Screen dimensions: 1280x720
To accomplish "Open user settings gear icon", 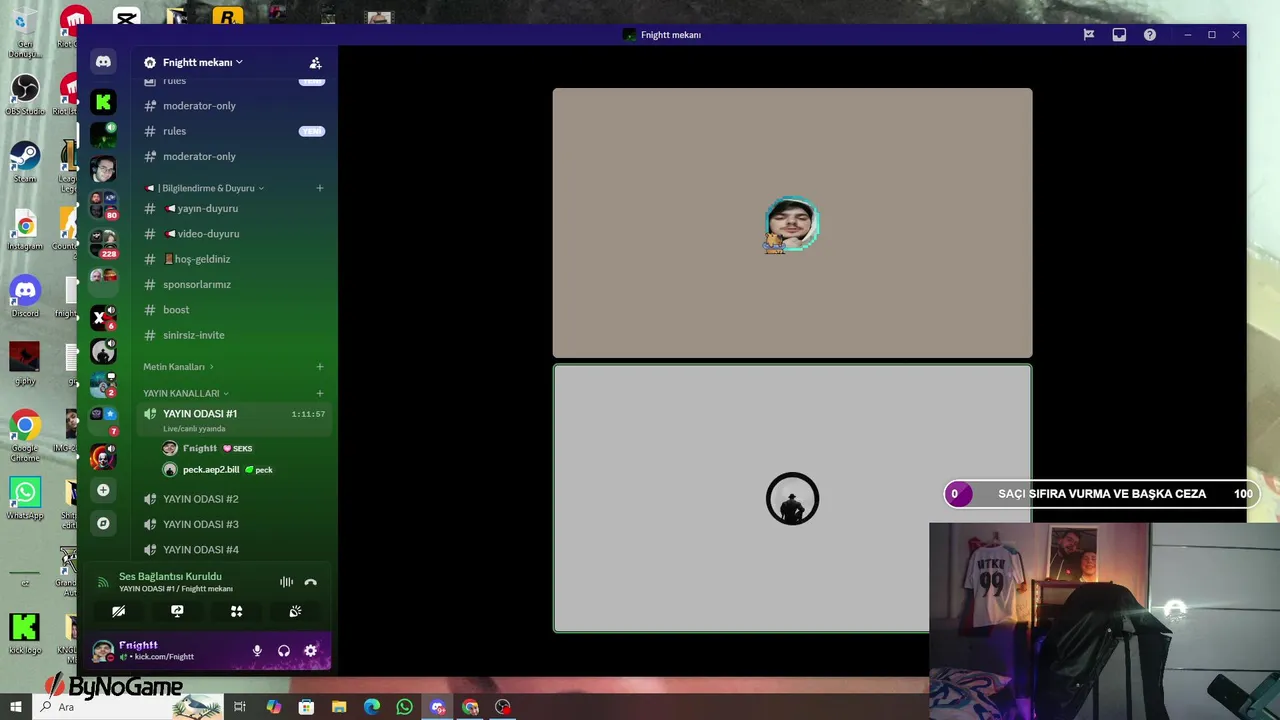I will (311, 651).
